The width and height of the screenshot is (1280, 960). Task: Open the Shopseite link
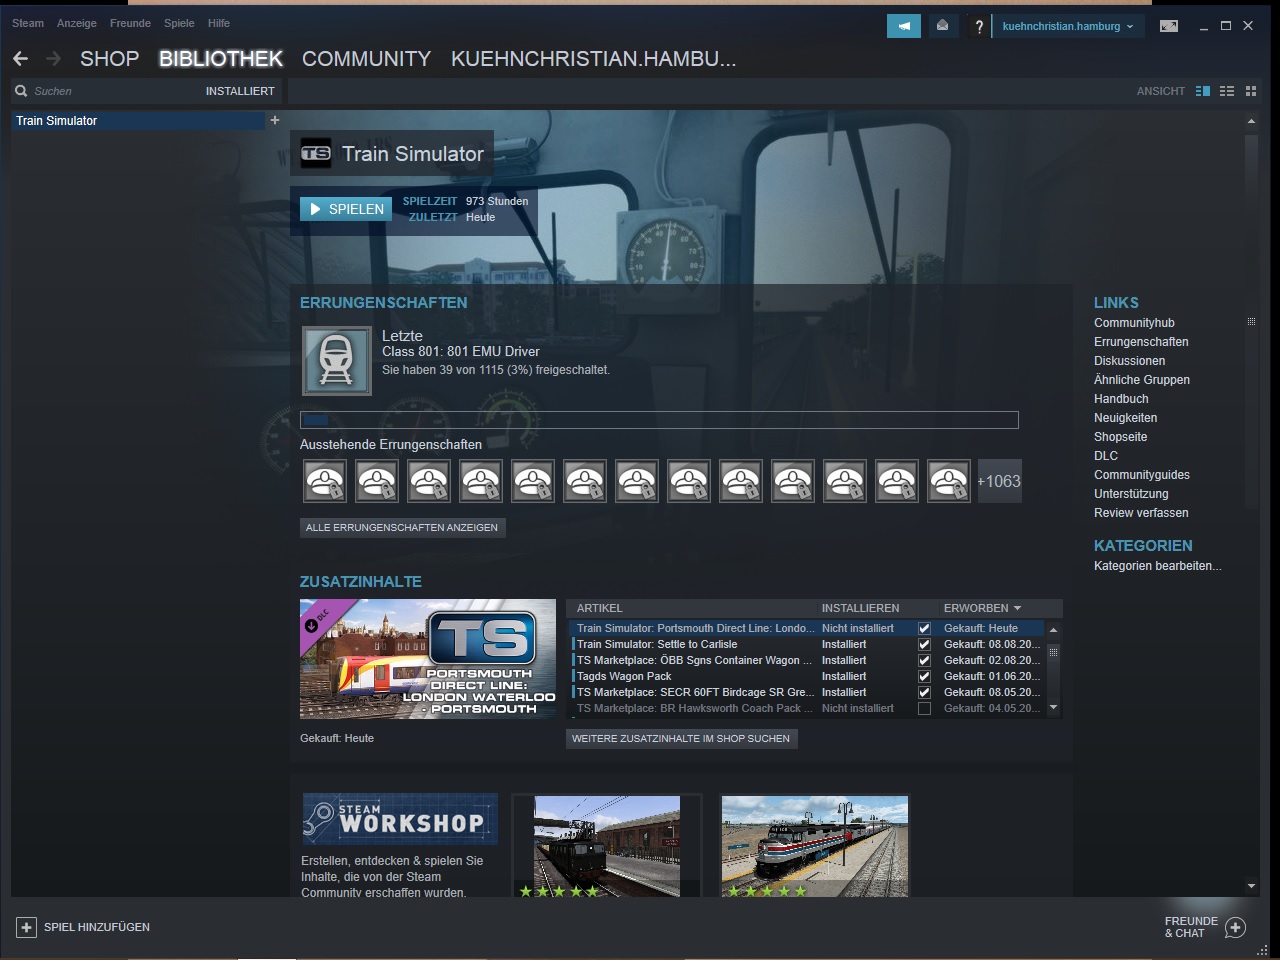(x=1120, y=437)
